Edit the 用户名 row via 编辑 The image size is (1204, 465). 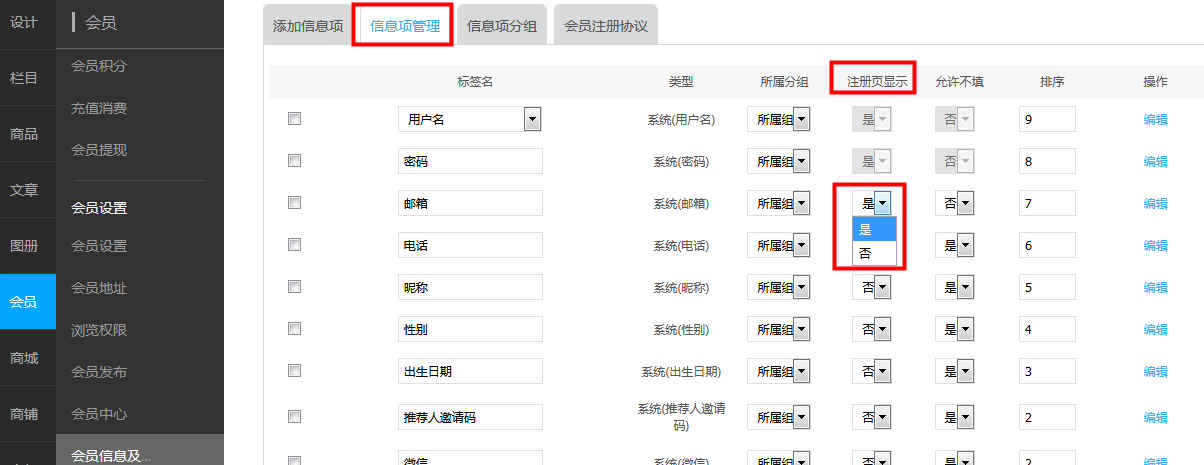pos(1155,120)
